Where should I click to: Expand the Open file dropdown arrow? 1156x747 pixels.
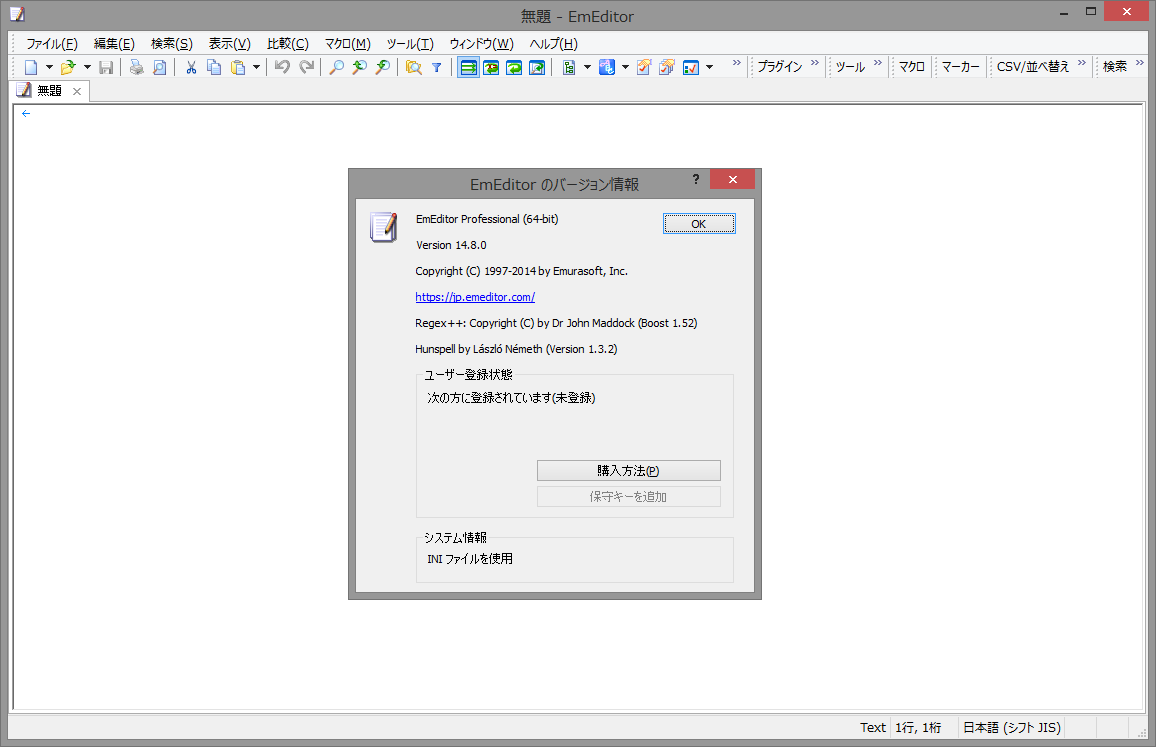(87, 67)
